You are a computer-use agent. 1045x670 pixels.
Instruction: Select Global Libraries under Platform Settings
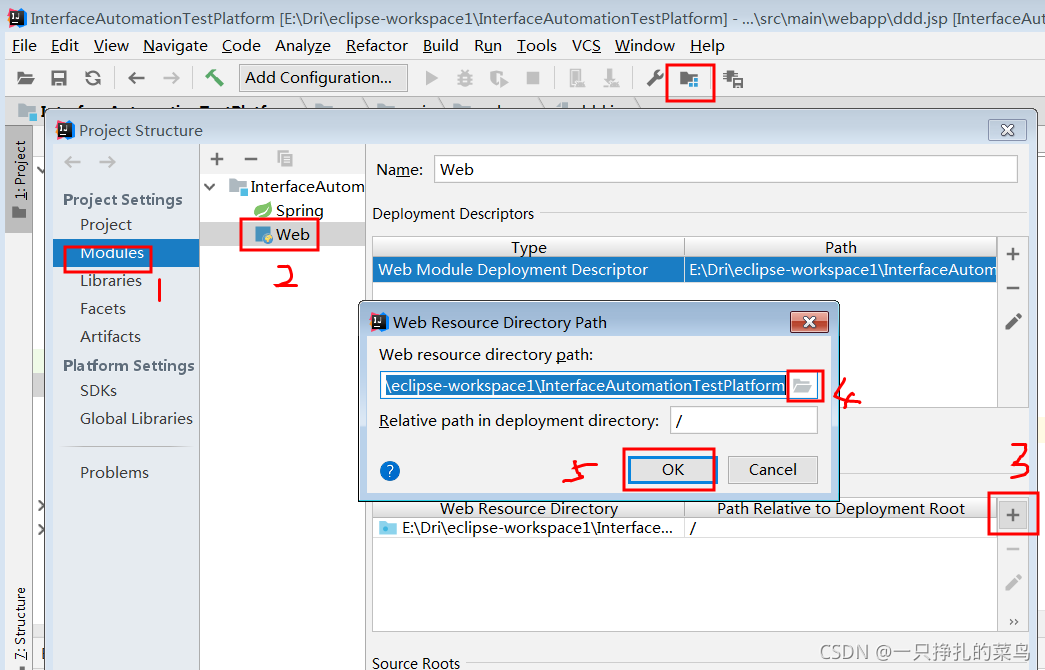coord(136,419)
